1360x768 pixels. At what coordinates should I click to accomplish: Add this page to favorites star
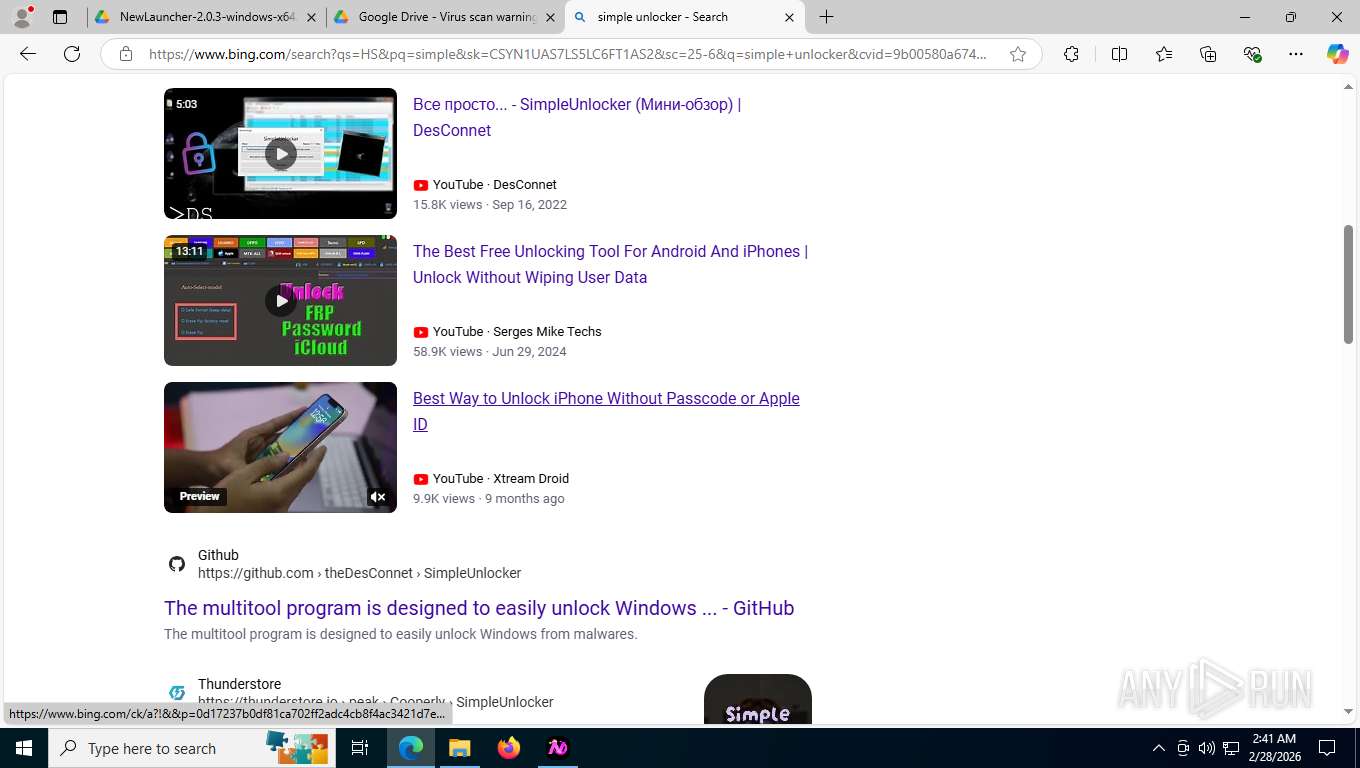coord(1018,54)
